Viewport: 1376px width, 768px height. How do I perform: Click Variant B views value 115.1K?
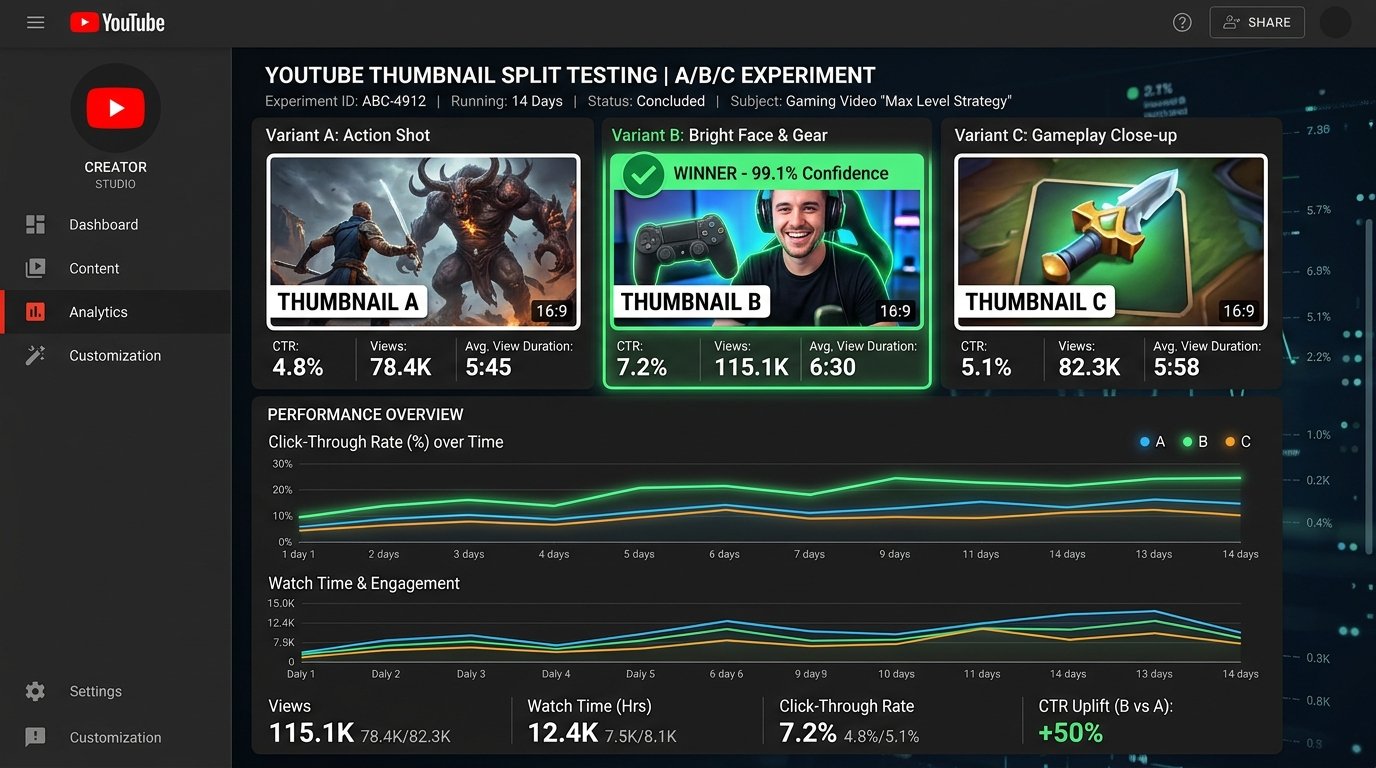point(752,367)
